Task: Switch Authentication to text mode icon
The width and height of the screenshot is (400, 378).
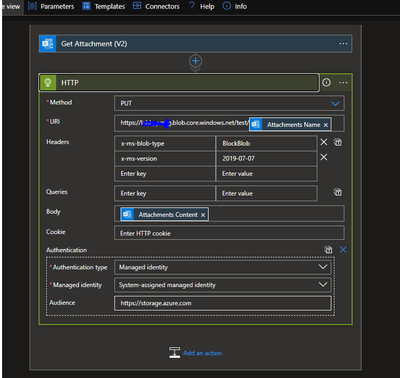Action: click(x=328, y=250)
